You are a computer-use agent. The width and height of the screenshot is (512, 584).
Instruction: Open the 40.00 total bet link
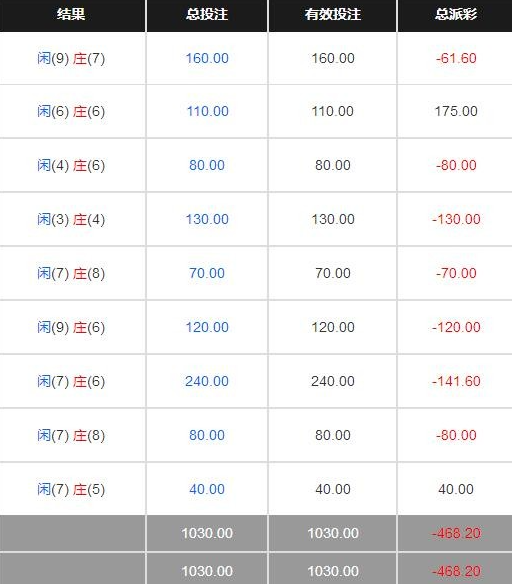tap(207, 489)
